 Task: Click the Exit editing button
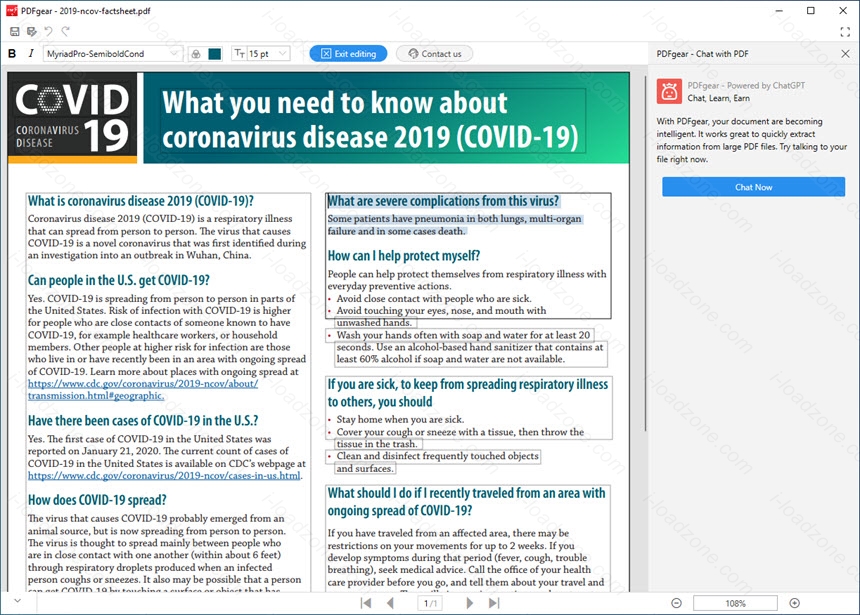pyautogui.click(x=348, y=53)
